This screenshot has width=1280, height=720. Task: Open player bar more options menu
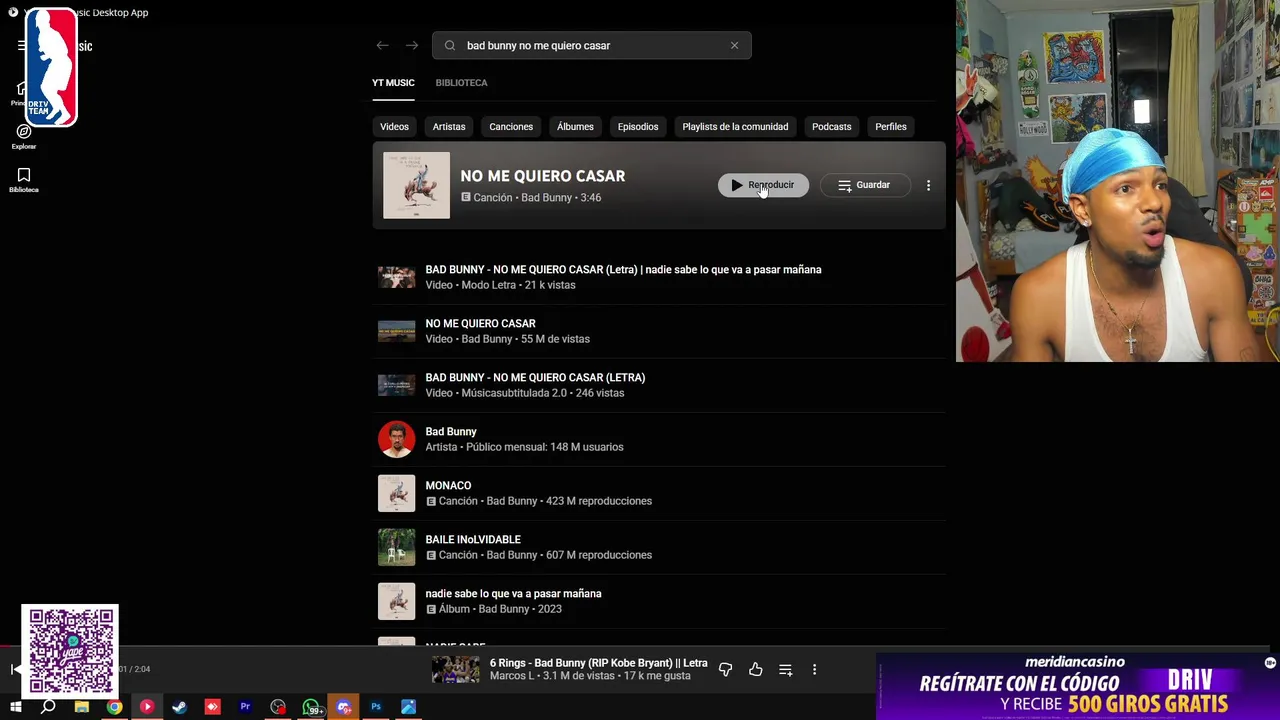[814, 669]
